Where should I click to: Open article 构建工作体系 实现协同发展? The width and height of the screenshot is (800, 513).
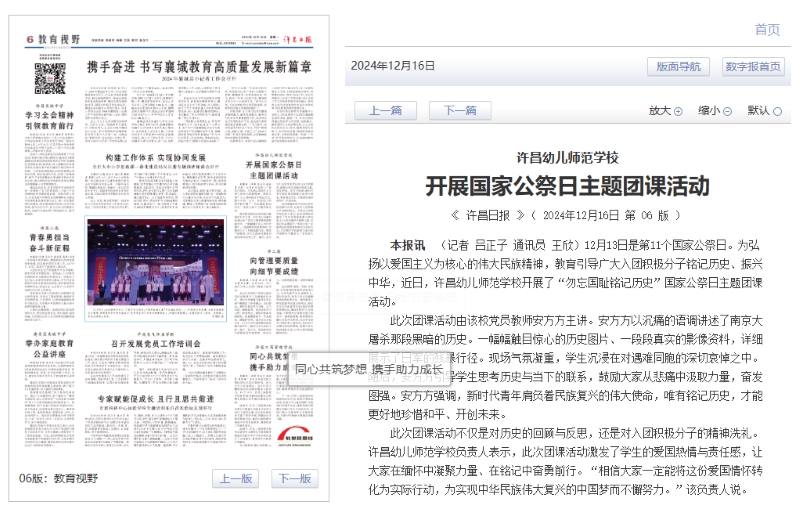pos(155,157)
